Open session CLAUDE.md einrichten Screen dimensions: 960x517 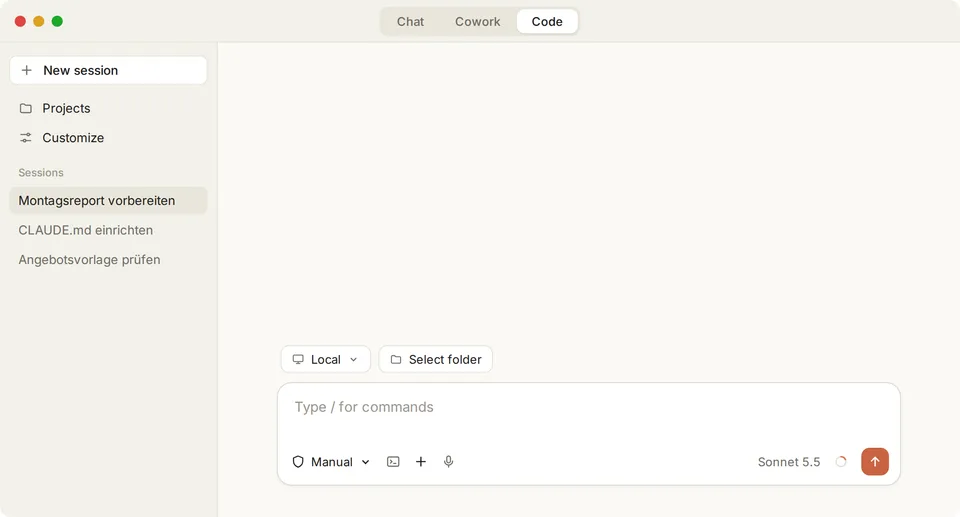tap(108, 230)
